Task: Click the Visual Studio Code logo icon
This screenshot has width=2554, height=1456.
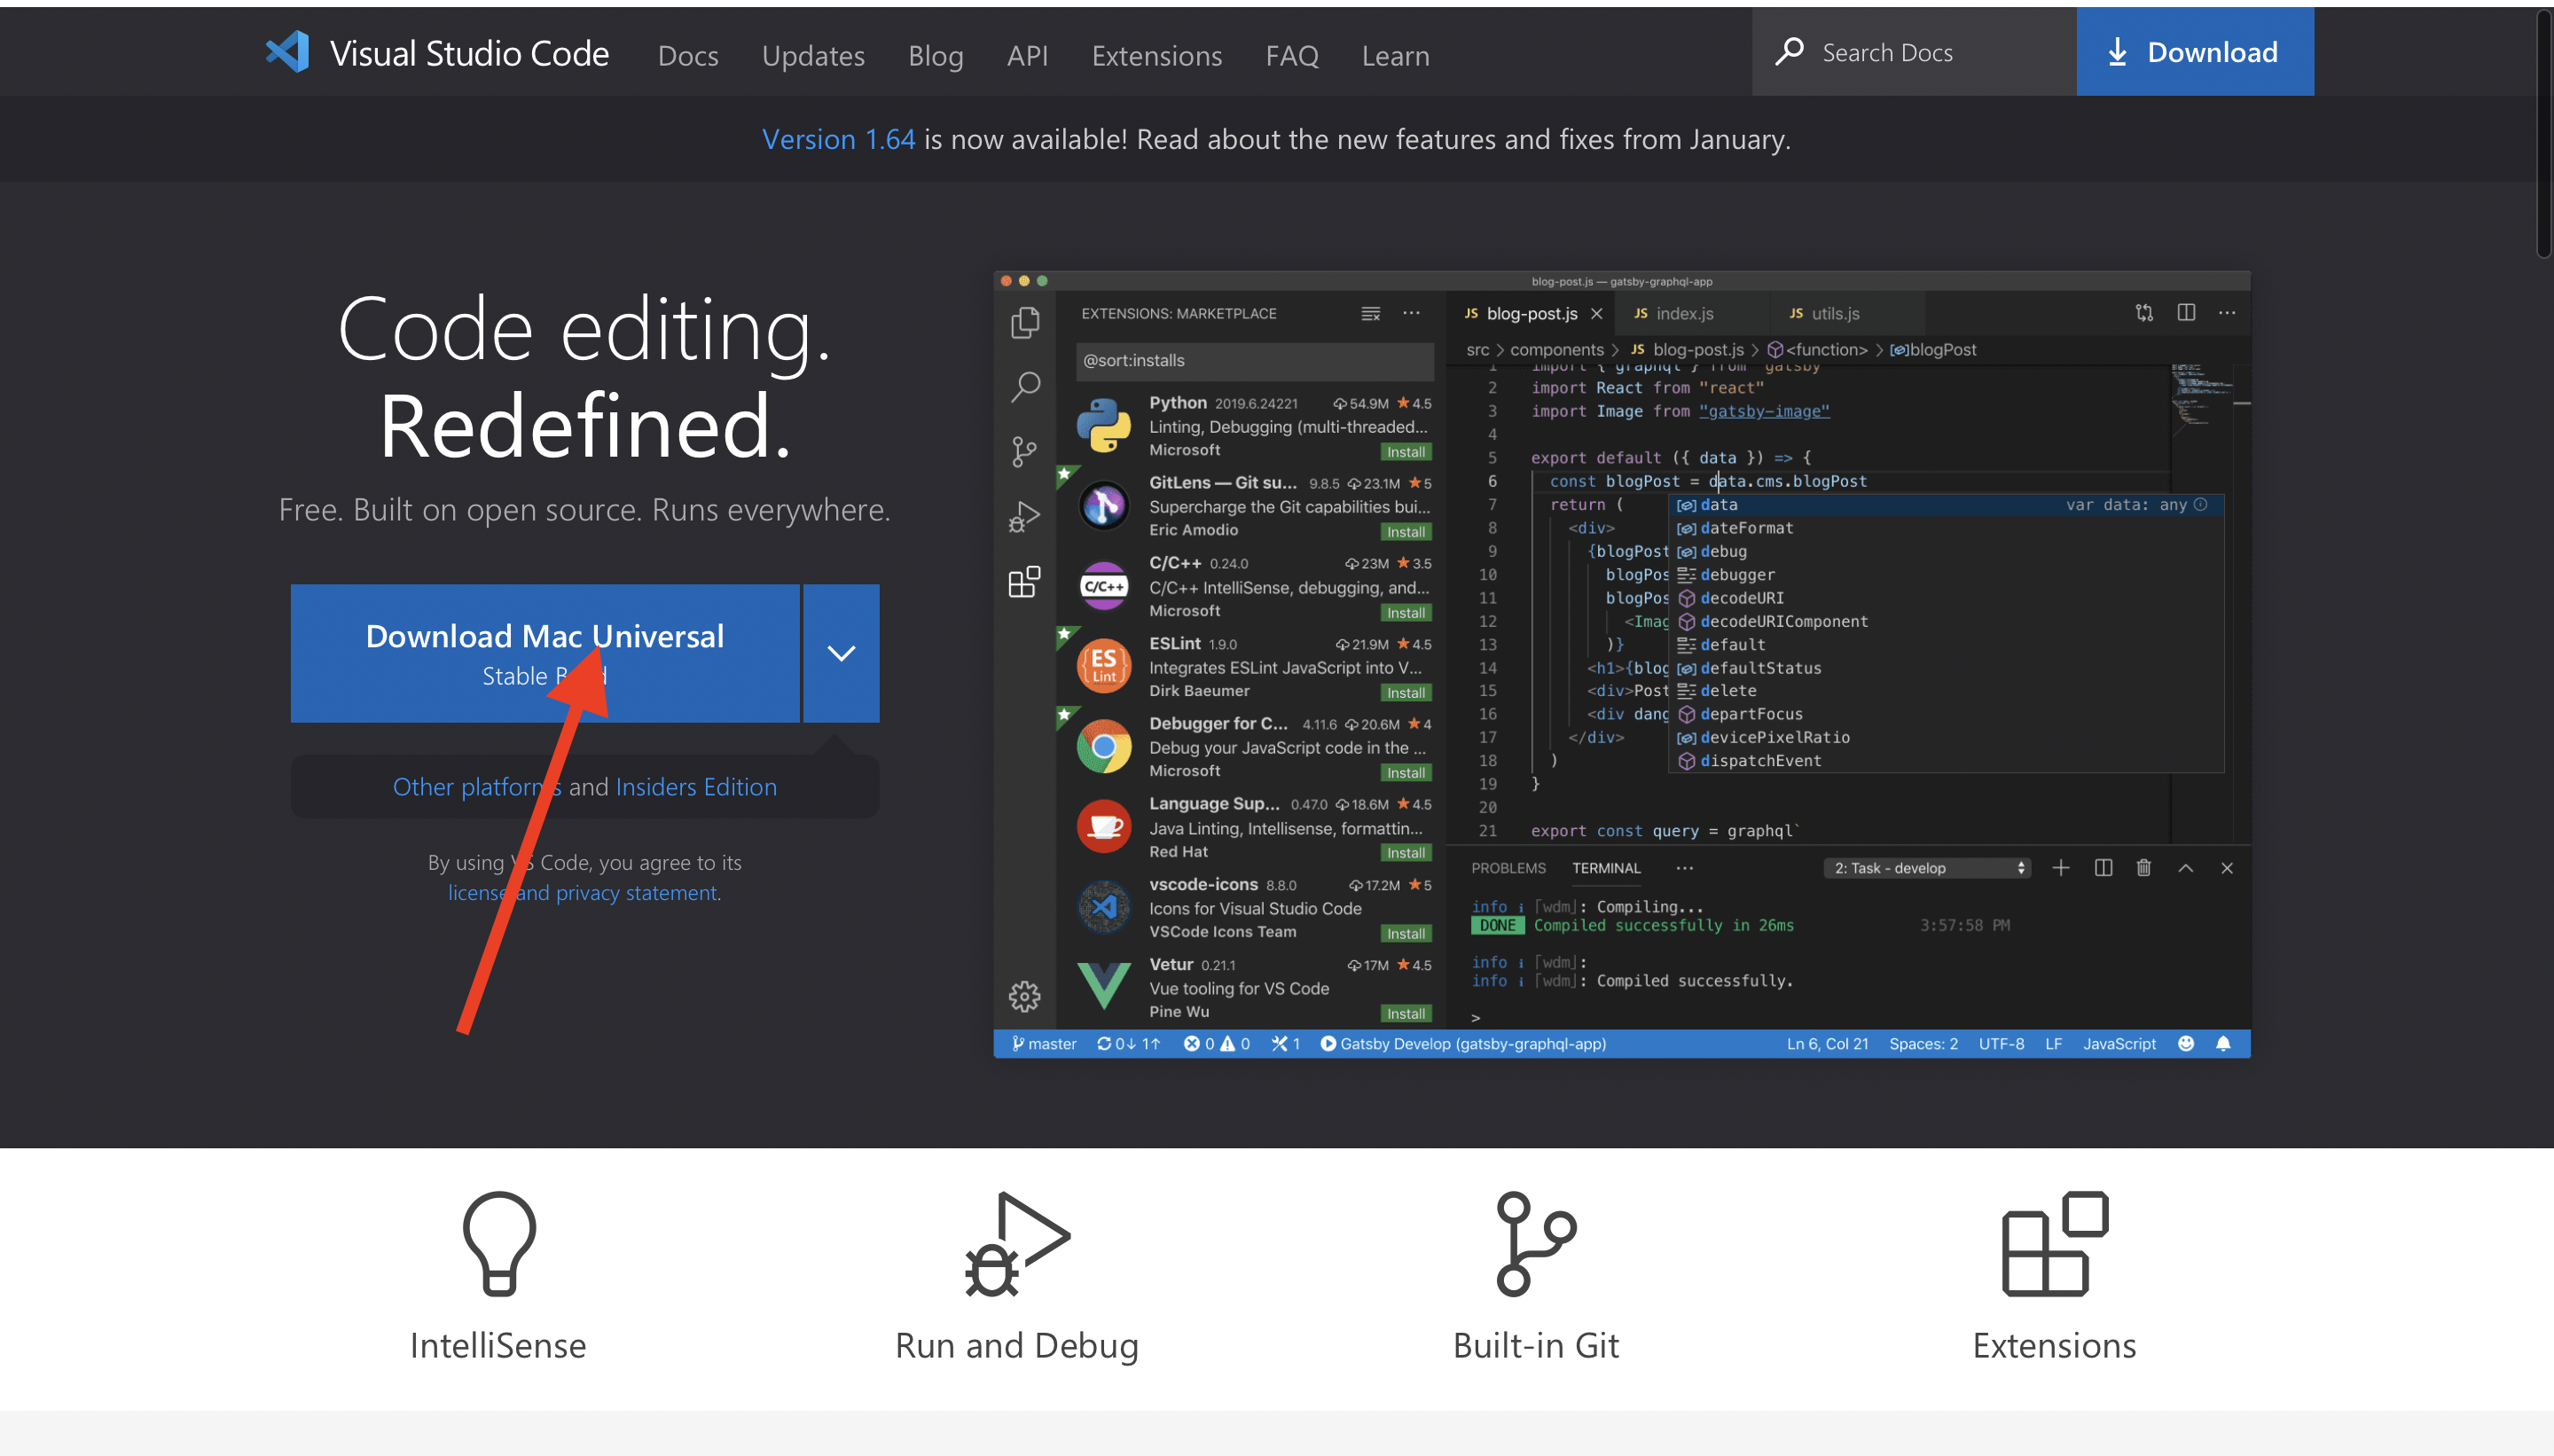Action: coord(288,52)
